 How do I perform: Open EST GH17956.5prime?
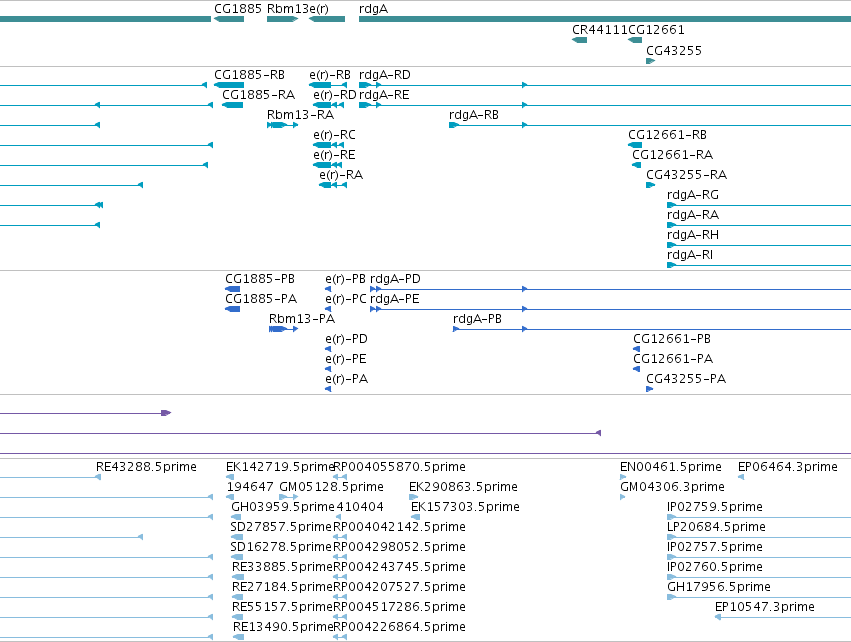(719, 587)
